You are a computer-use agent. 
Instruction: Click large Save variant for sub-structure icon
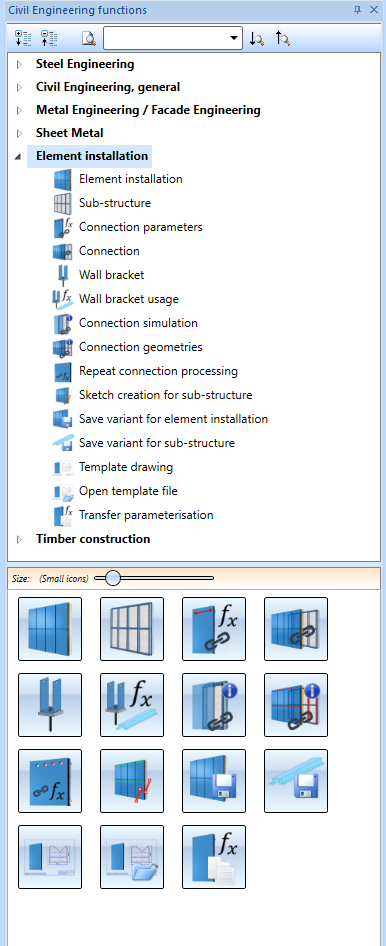(x=296, y=781)
